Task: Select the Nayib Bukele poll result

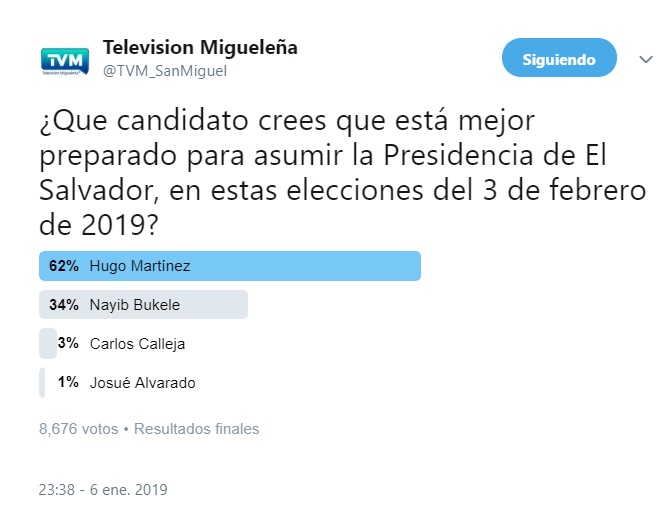Action: point(143,305)
